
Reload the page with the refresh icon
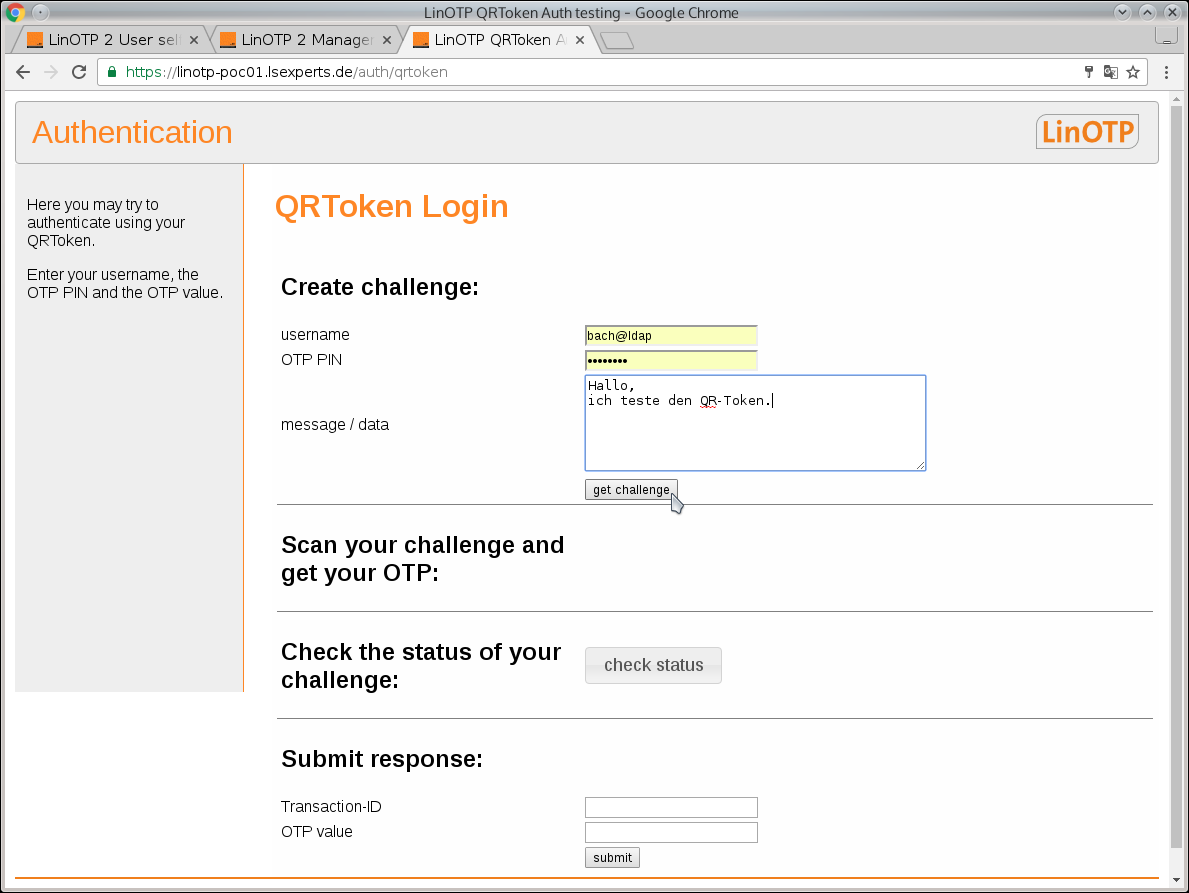click(79, 72)
